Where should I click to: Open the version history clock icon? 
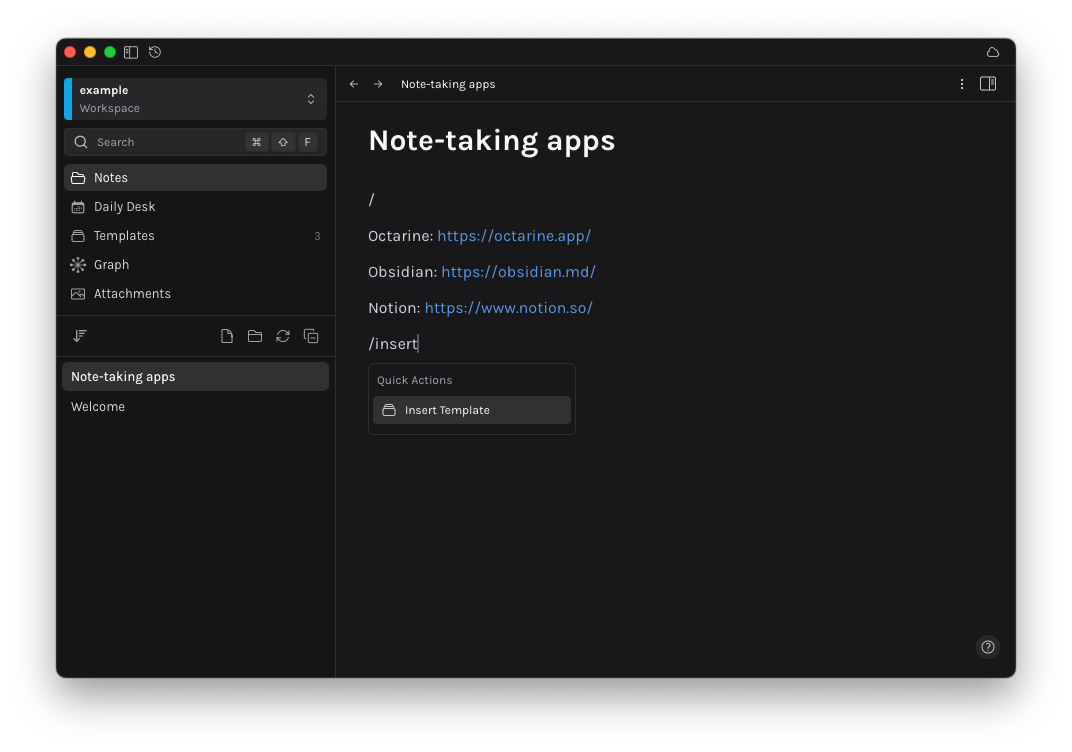point(155,52)
